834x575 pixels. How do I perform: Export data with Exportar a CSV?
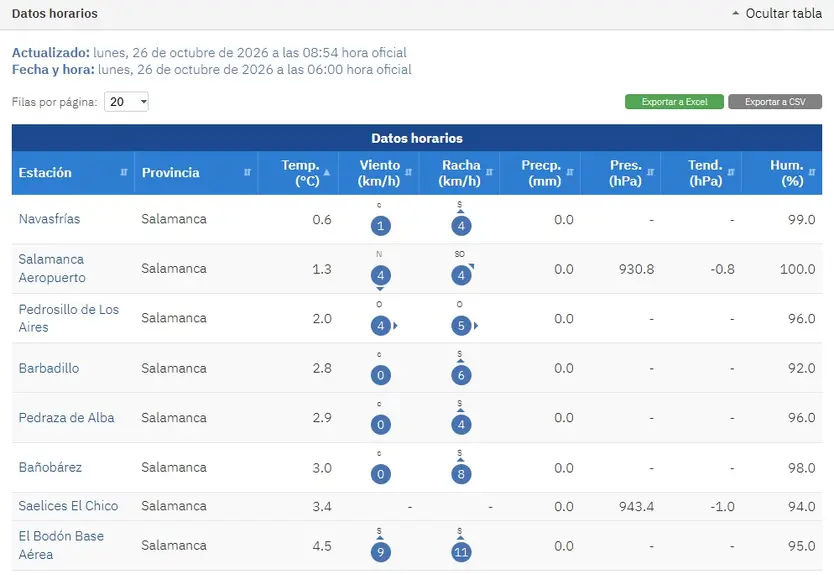tap(775, 102)
